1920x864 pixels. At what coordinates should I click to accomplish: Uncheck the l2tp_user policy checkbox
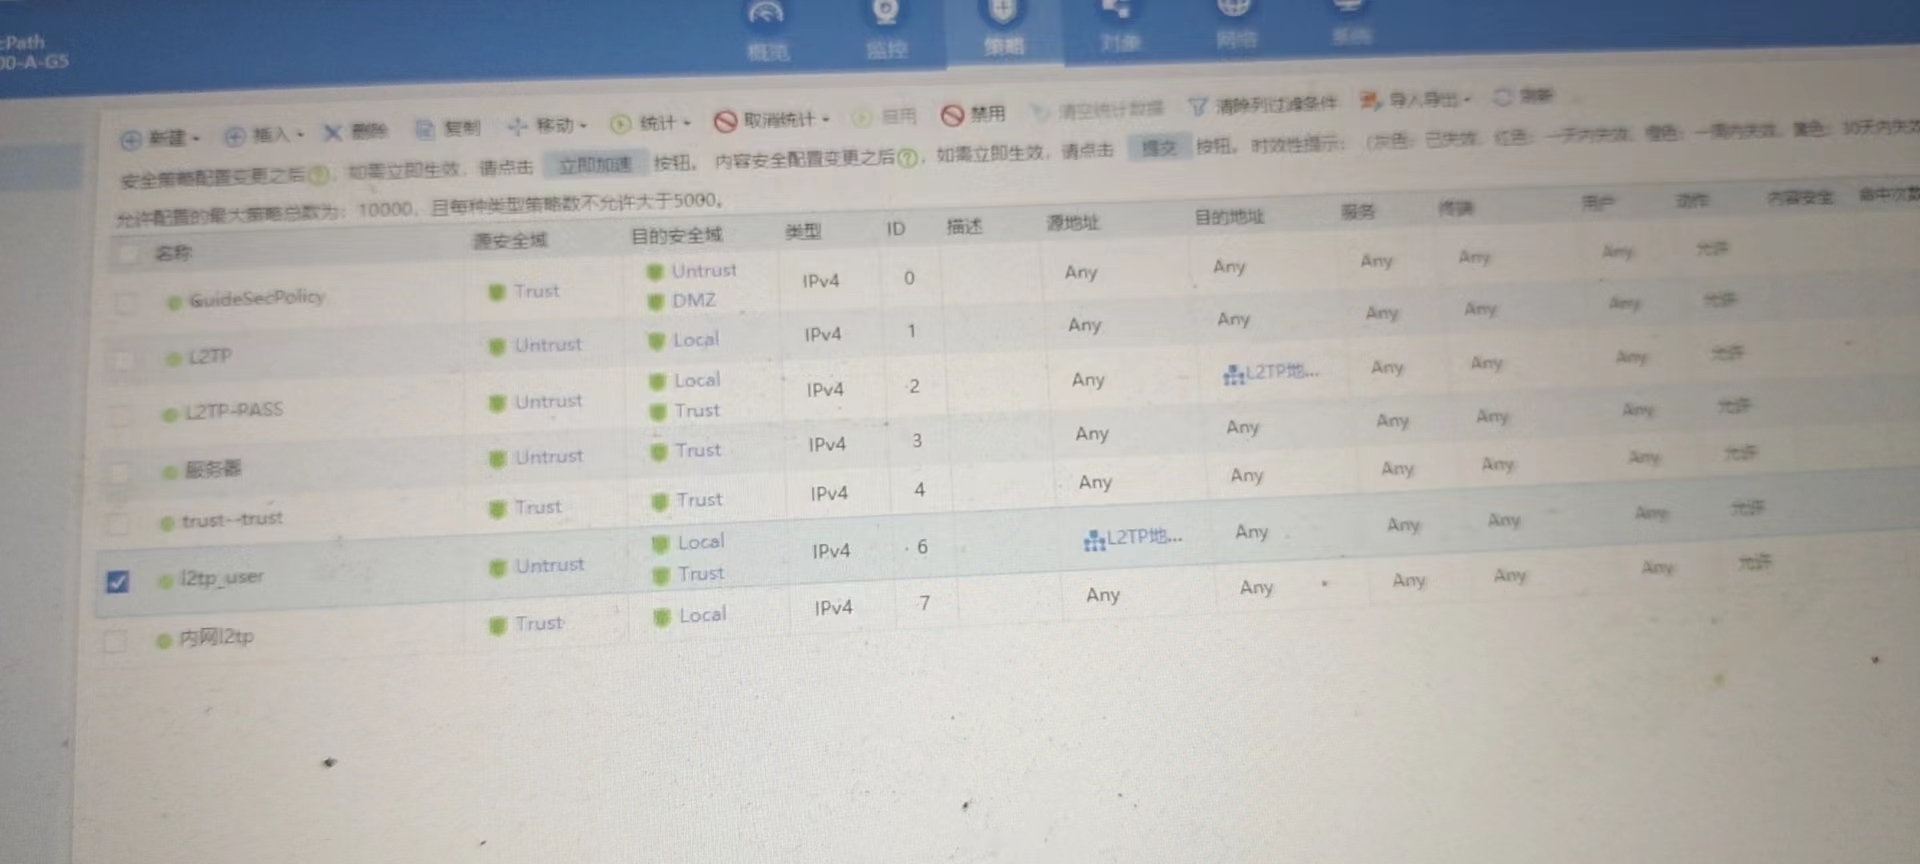click(117, 582)
